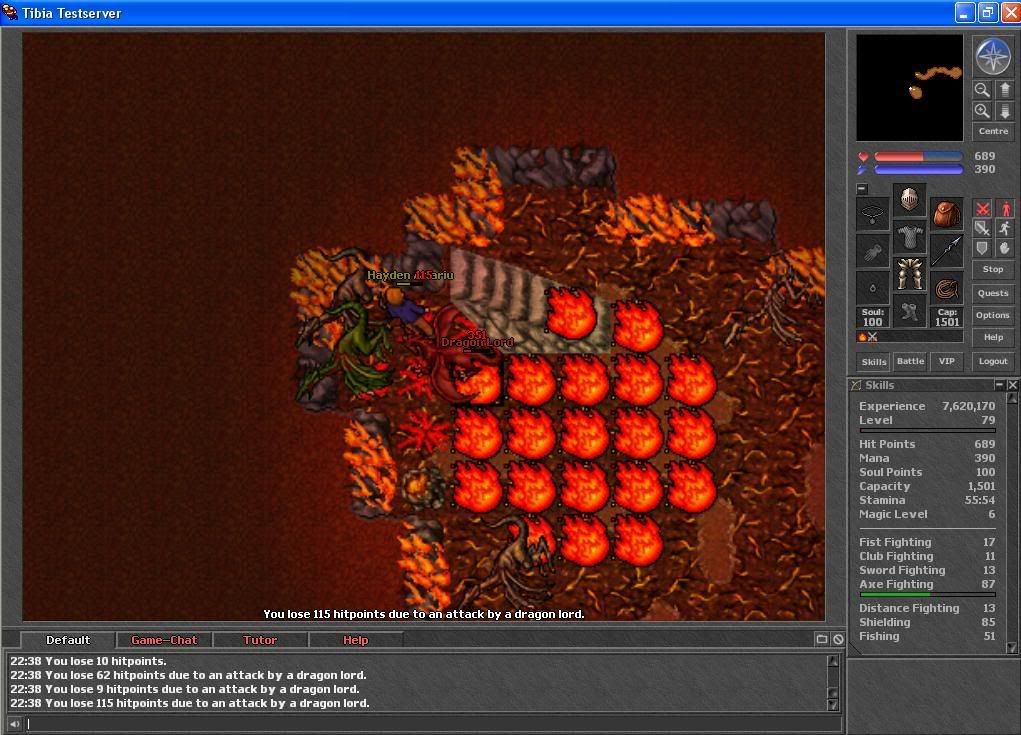Select the rope in ammo slot
The image size is (1021, 735).
(947, 288)
